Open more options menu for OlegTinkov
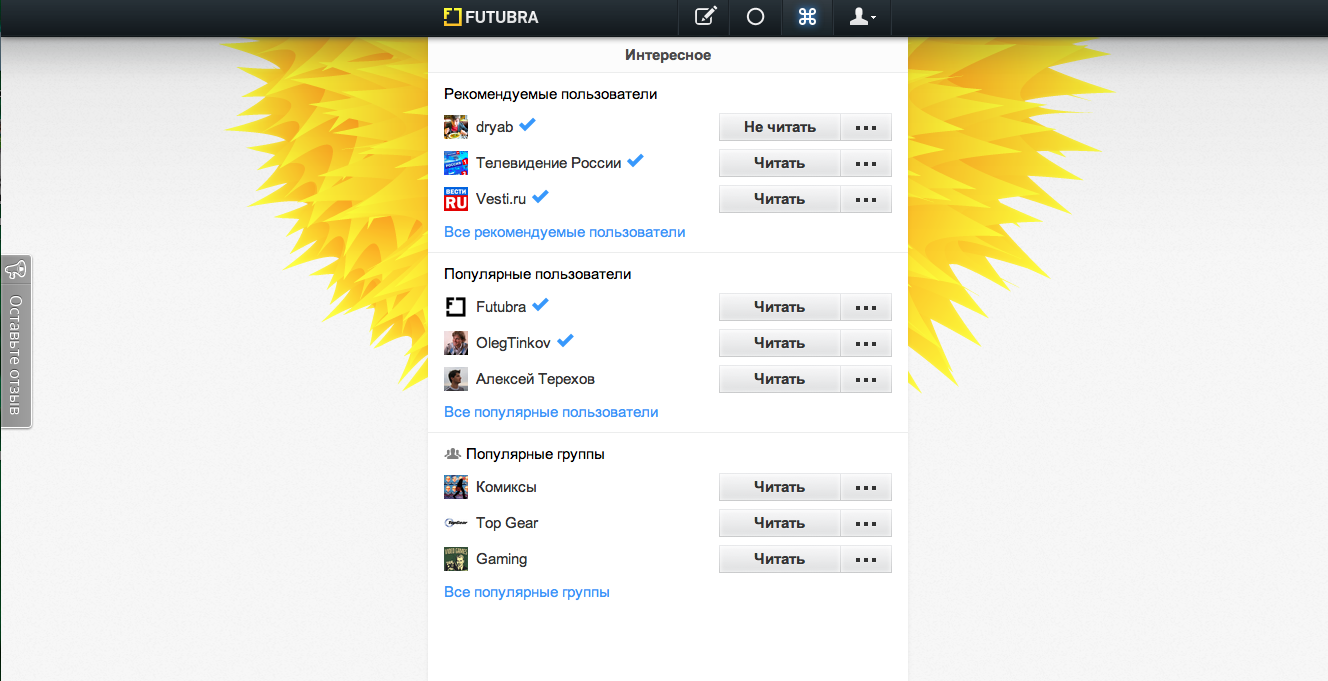The width and height of the screenshot is (1328, 681). pyautogui.click(x=866, y=343)
